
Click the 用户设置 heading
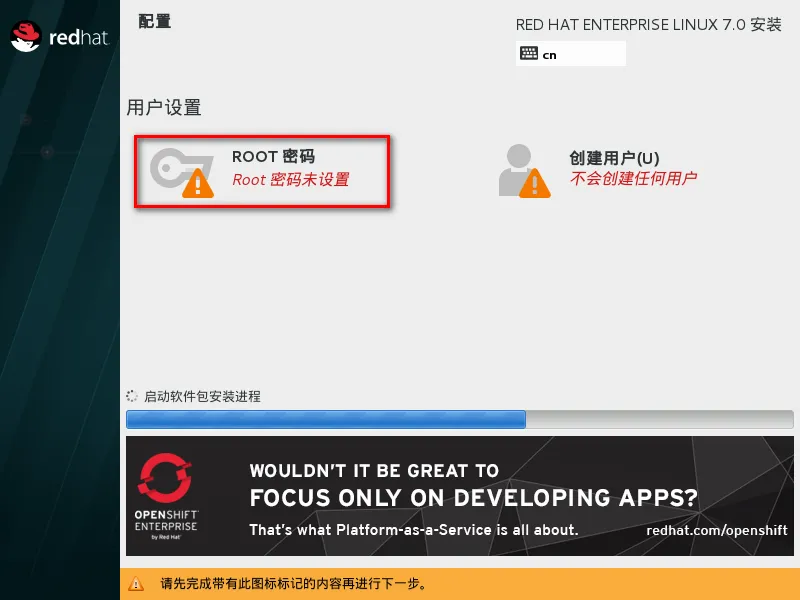click(164, 108)
